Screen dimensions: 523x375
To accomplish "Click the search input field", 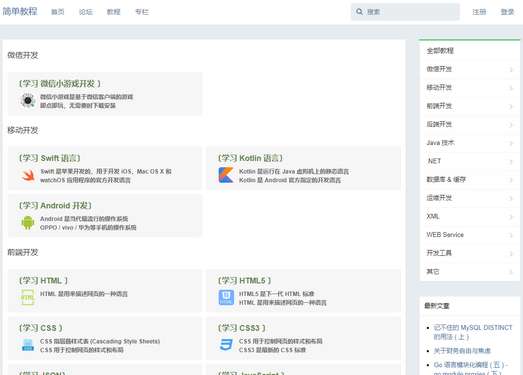I will coord(405,12).
